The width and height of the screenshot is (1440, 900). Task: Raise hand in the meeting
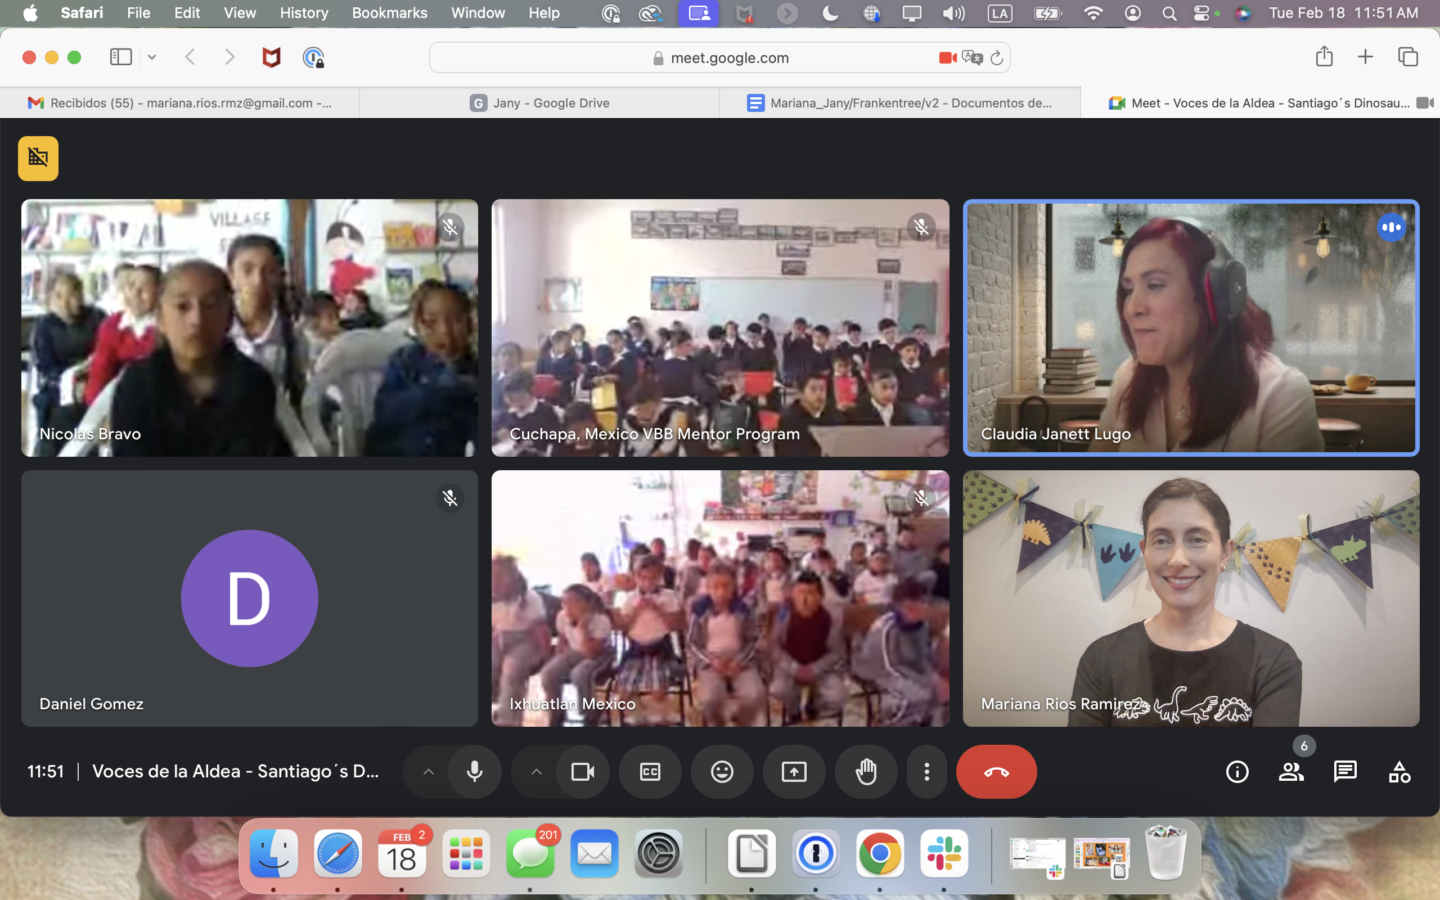(866, 772)
